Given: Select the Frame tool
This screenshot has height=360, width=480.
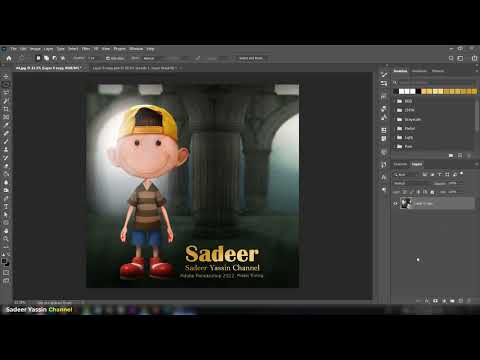Looking at the screenshot, I should click(6, 117).
